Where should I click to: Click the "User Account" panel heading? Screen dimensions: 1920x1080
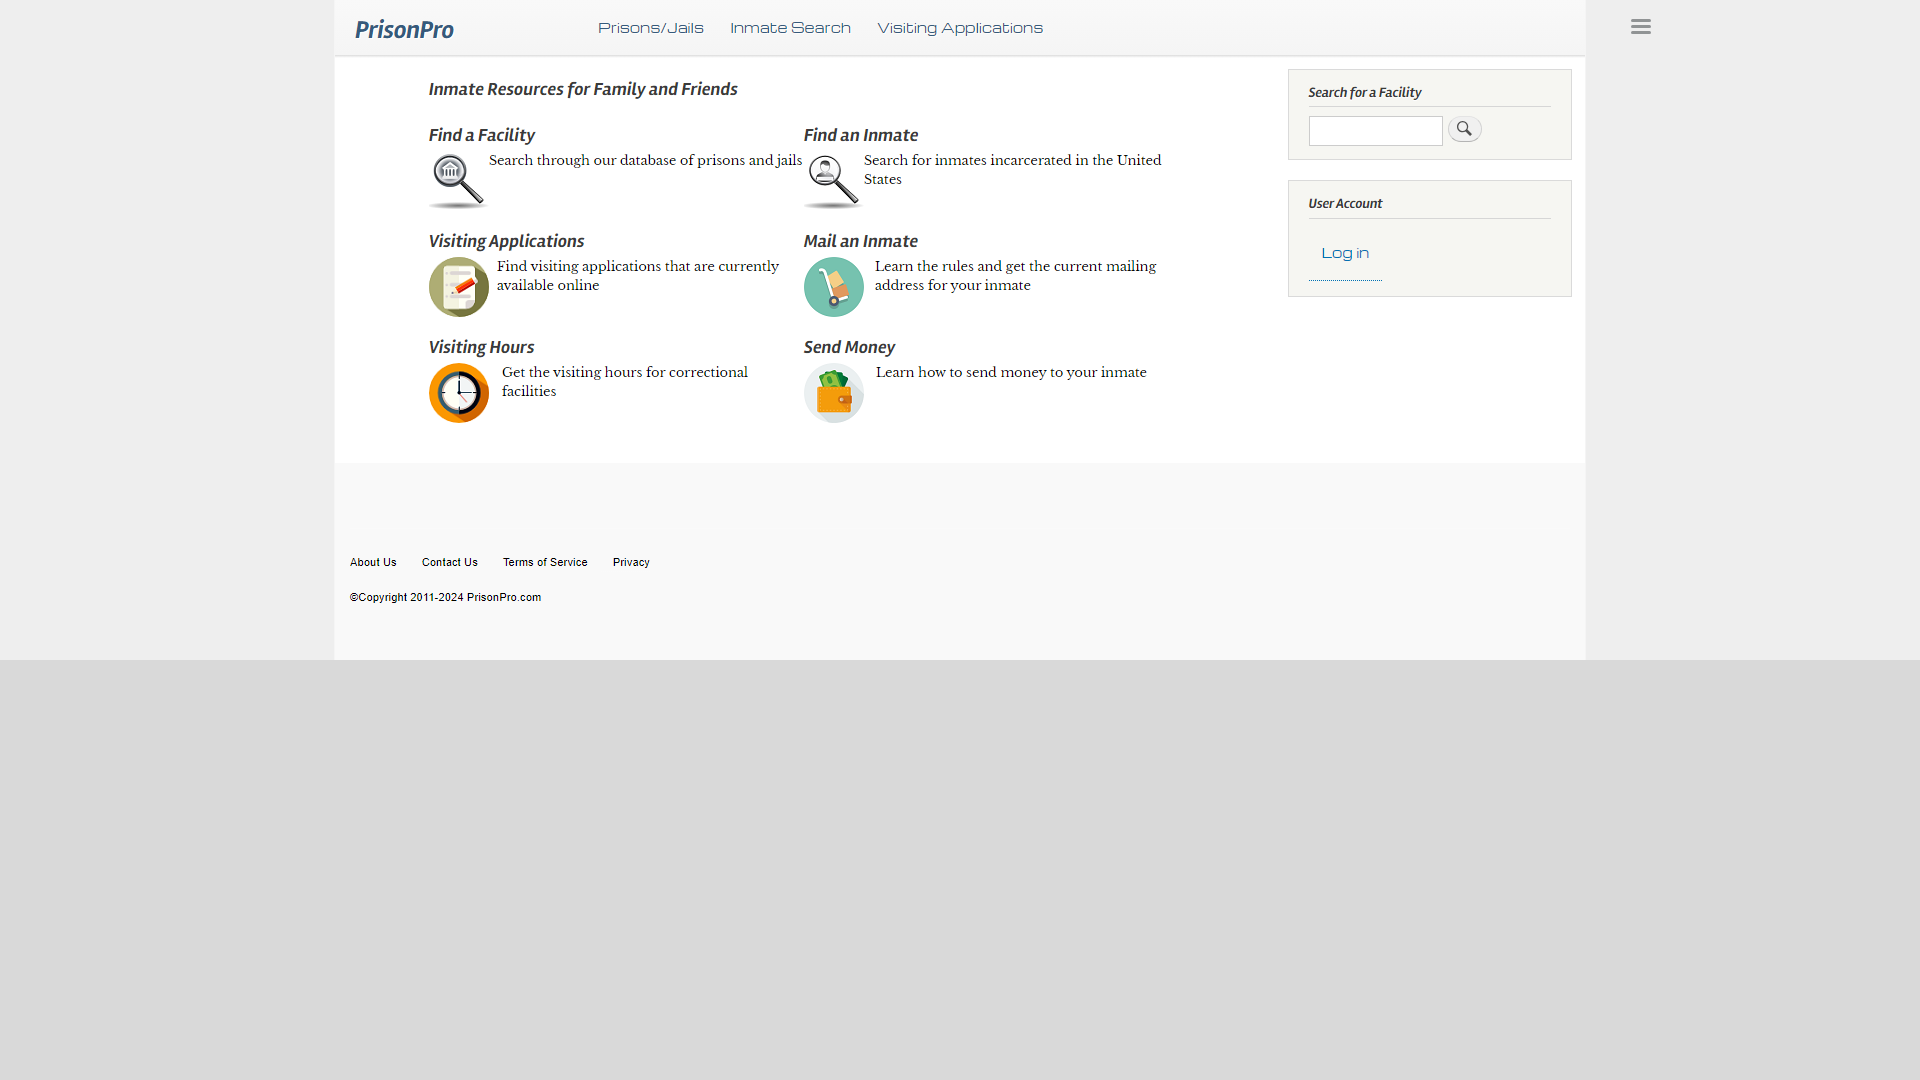coord(1345,203)
